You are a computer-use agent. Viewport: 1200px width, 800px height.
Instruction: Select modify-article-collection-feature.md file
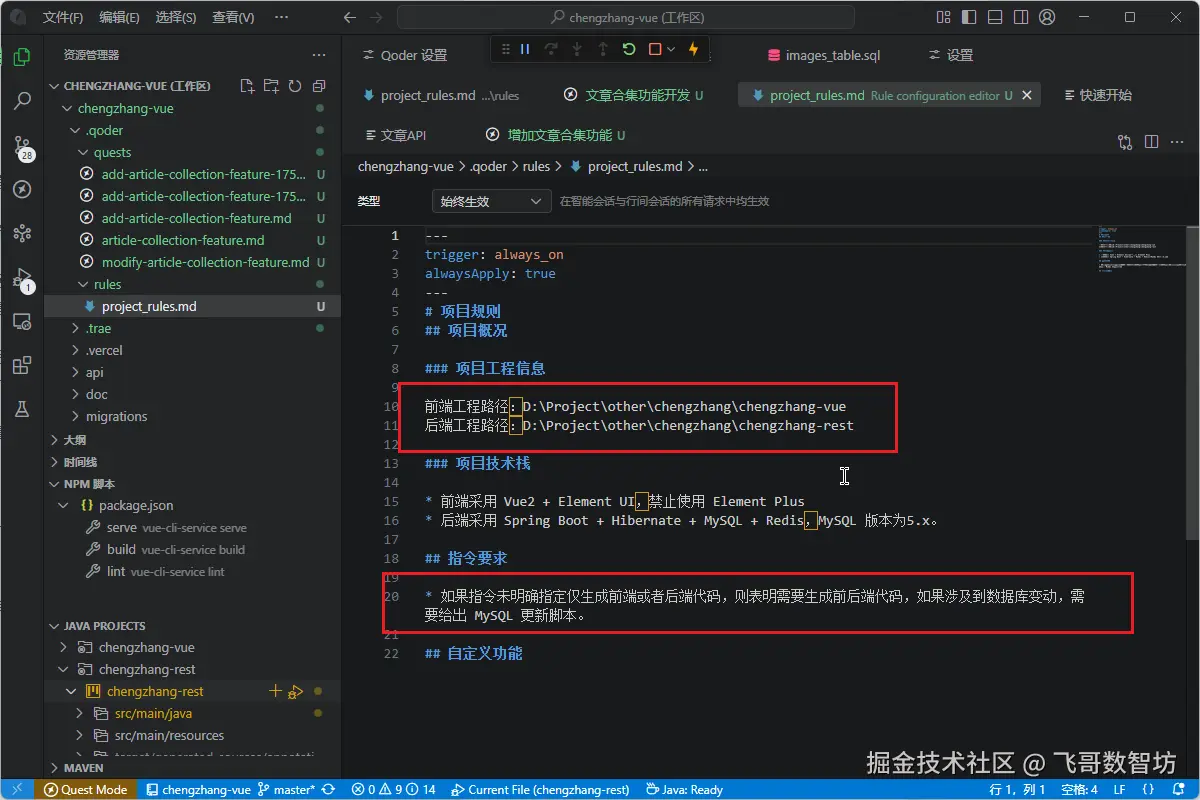tap(206, 262)
